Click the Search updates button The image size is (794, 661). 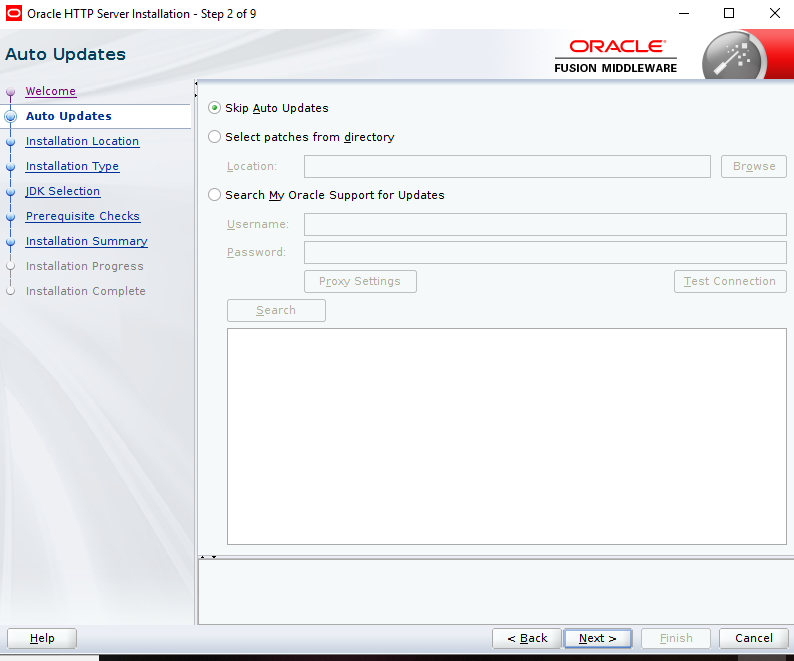(276, 310)
